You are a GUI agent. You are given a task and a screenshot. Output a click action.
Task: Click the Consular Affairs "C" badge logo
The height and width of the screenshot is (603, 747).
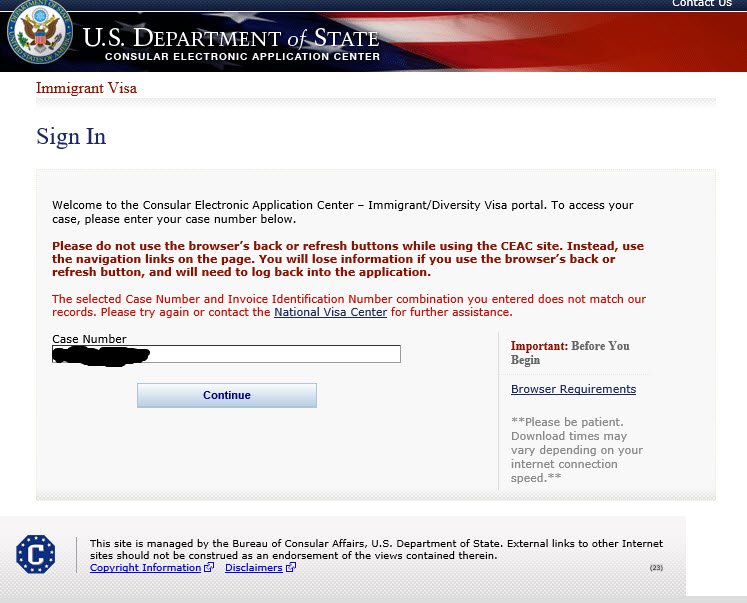pyautogui.click(x=36, y=554)
